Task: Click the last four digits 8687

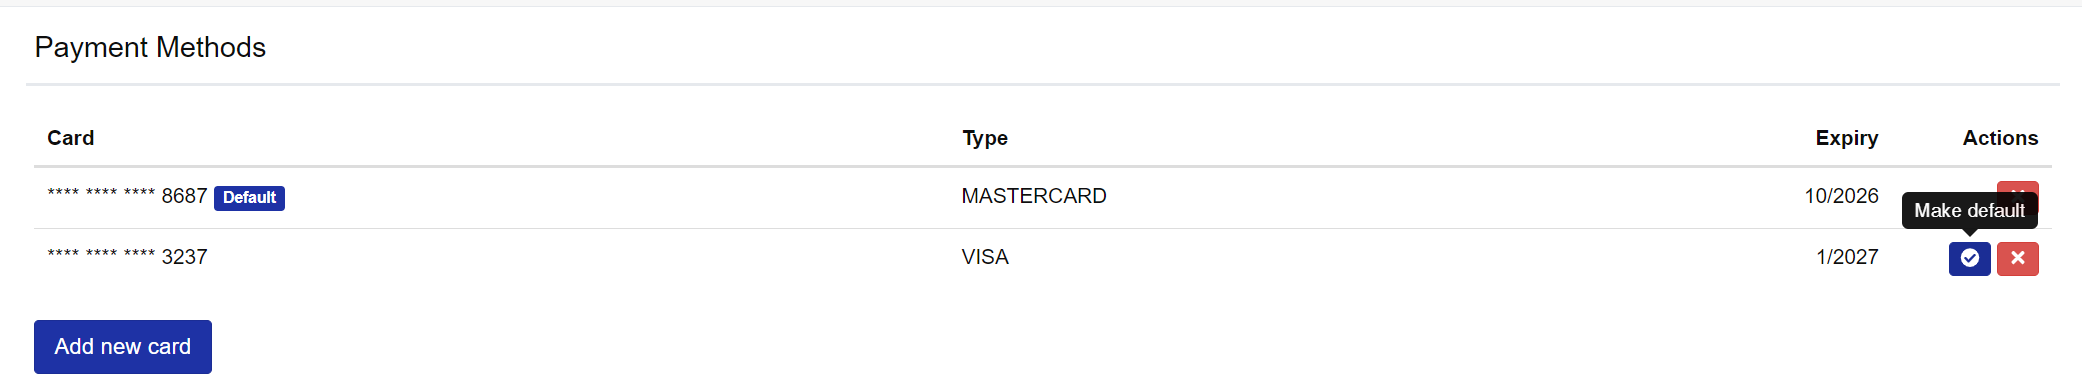Action: point(184,196)
